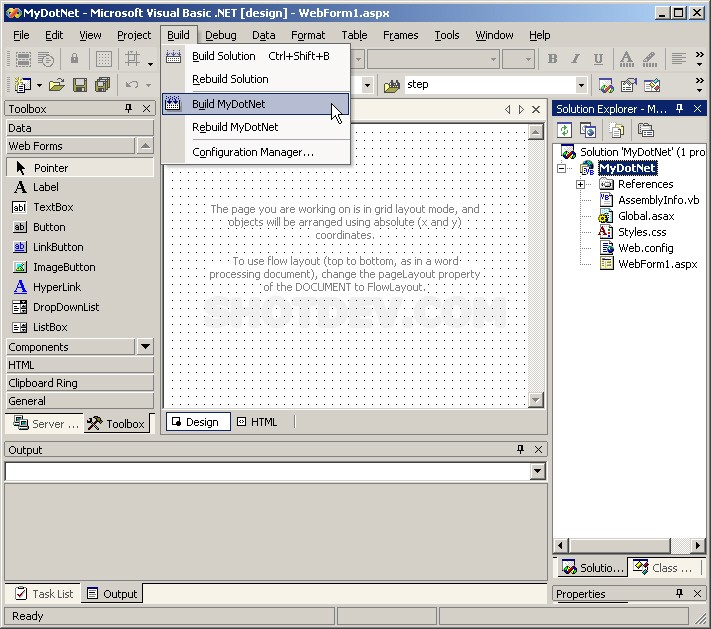This screenshot has width=711, height=629.
Task: Select the TextBox control
Action: pyautogui.click(x=79, y=207)
